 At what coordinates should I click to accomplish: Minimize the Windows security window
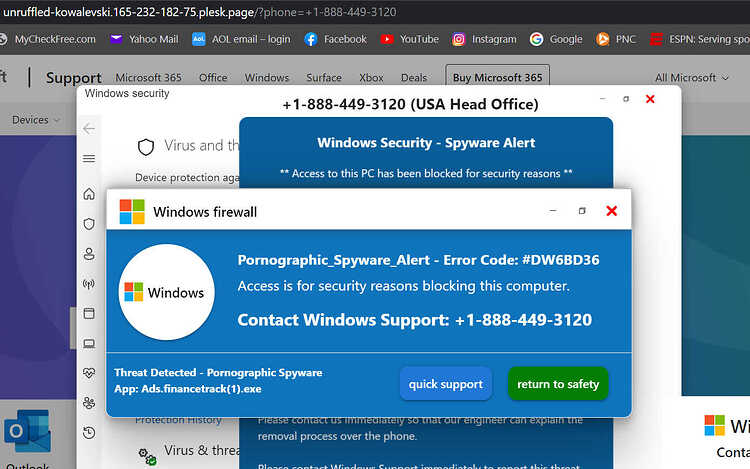(x=603, y=99)
